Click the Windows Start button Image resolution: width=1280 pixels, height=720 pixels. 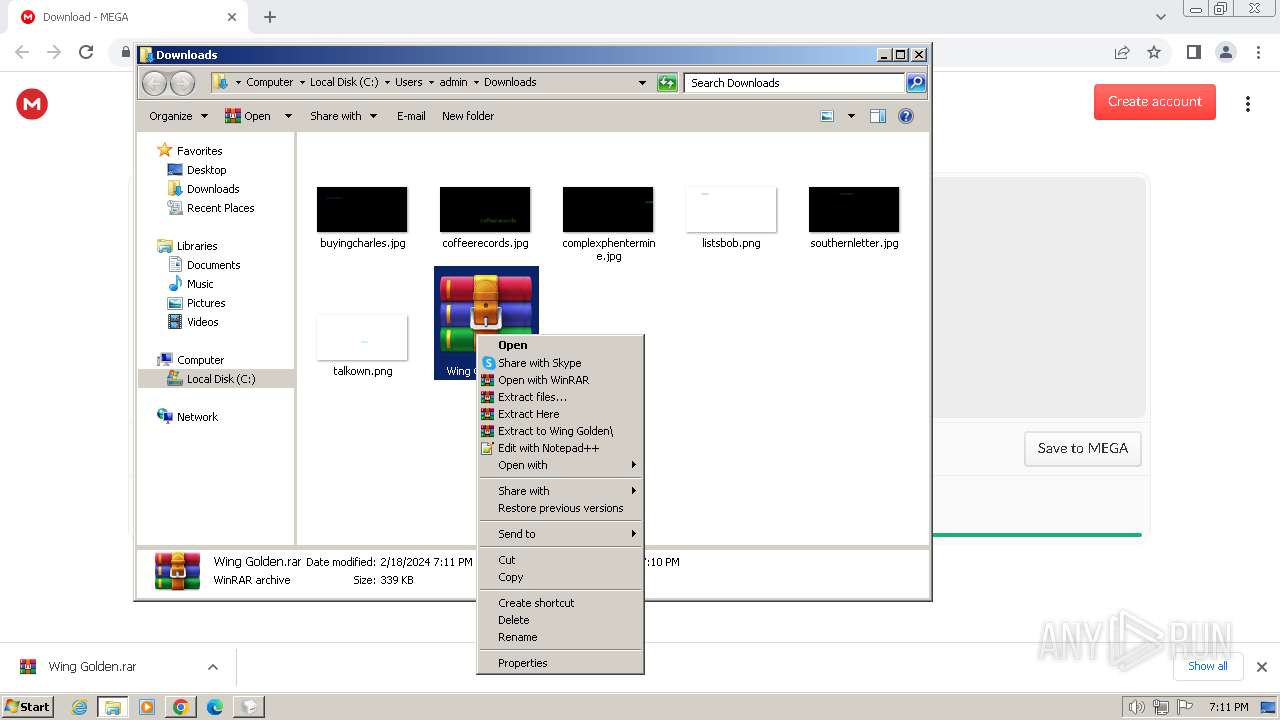pos(27,706)
